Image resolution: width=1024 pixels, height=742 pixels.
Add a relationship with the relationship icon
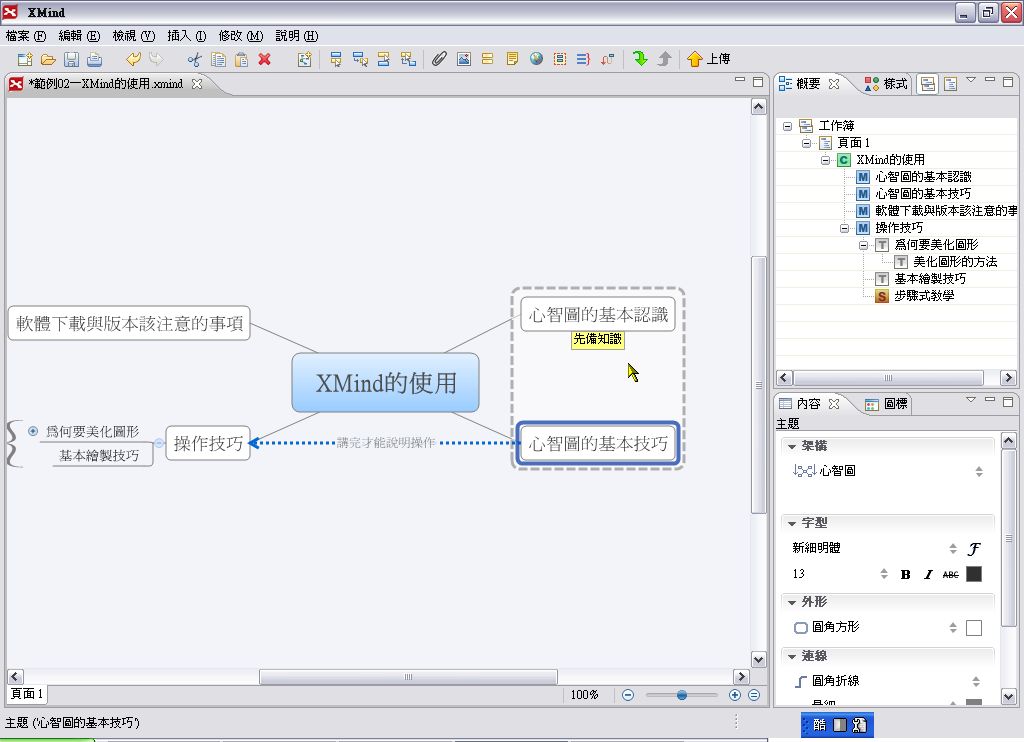point(607,59)
